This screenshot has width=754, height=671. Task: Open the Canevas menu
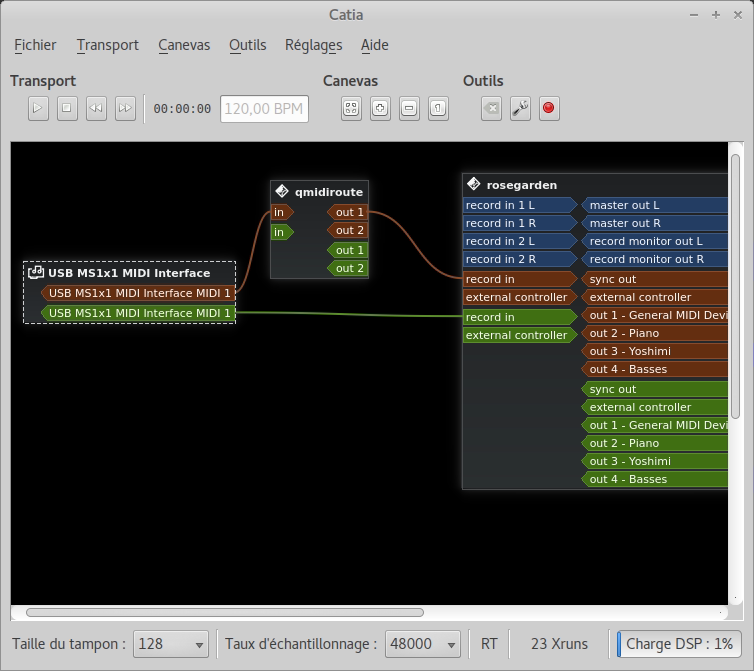point(184,45)
